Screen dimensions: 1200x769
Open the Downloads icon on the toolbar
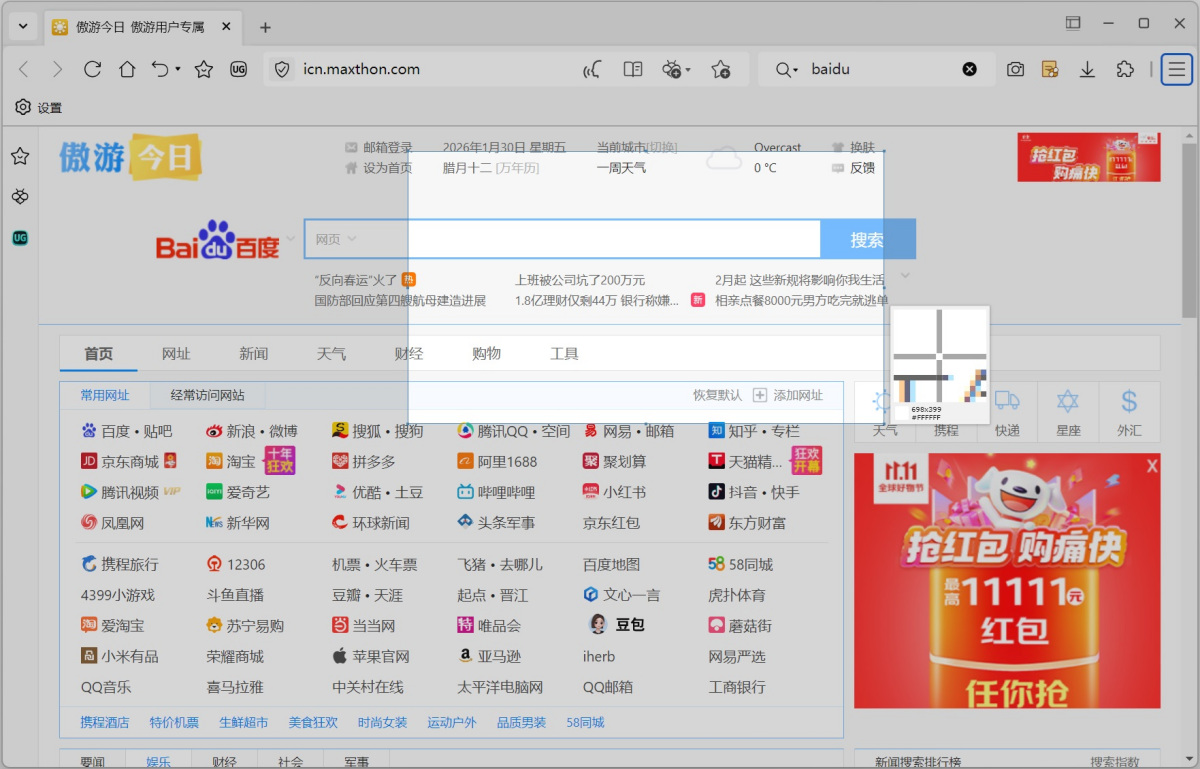1087,69
